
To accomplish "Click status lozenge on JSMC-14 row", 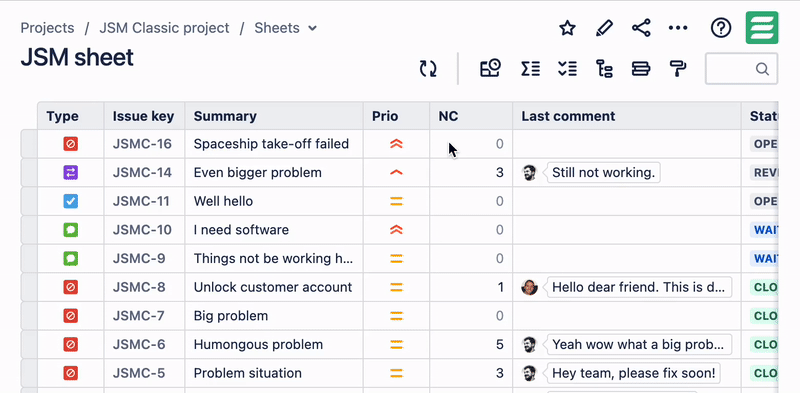I will pyautogui.click(x=764, y=173).
